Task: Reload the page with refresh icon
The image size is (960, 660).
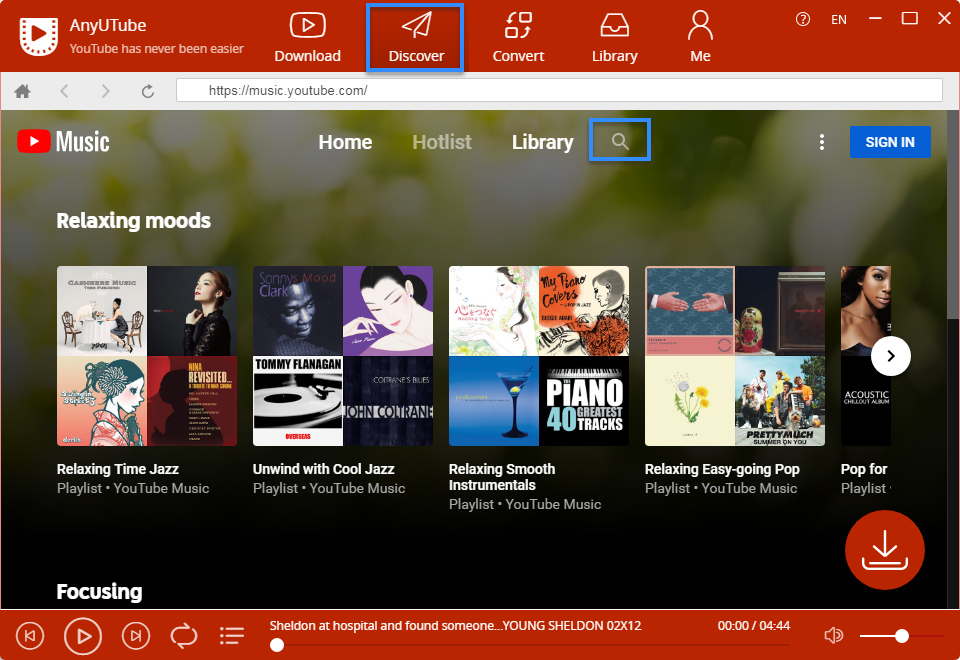Action: pos(148,91)
